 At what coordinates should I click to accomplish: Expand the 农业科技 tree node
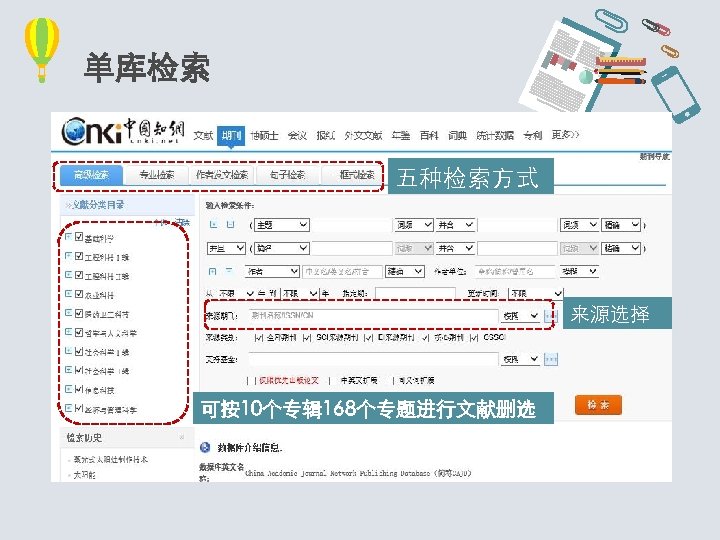pos(68,294)
